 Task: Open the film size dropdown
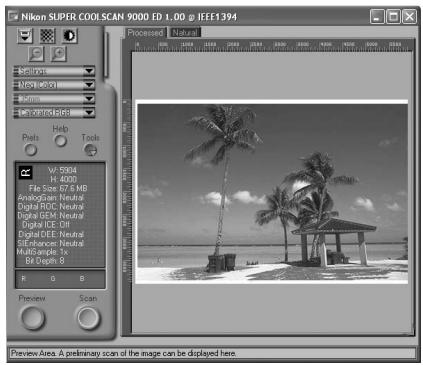(54, 99)
